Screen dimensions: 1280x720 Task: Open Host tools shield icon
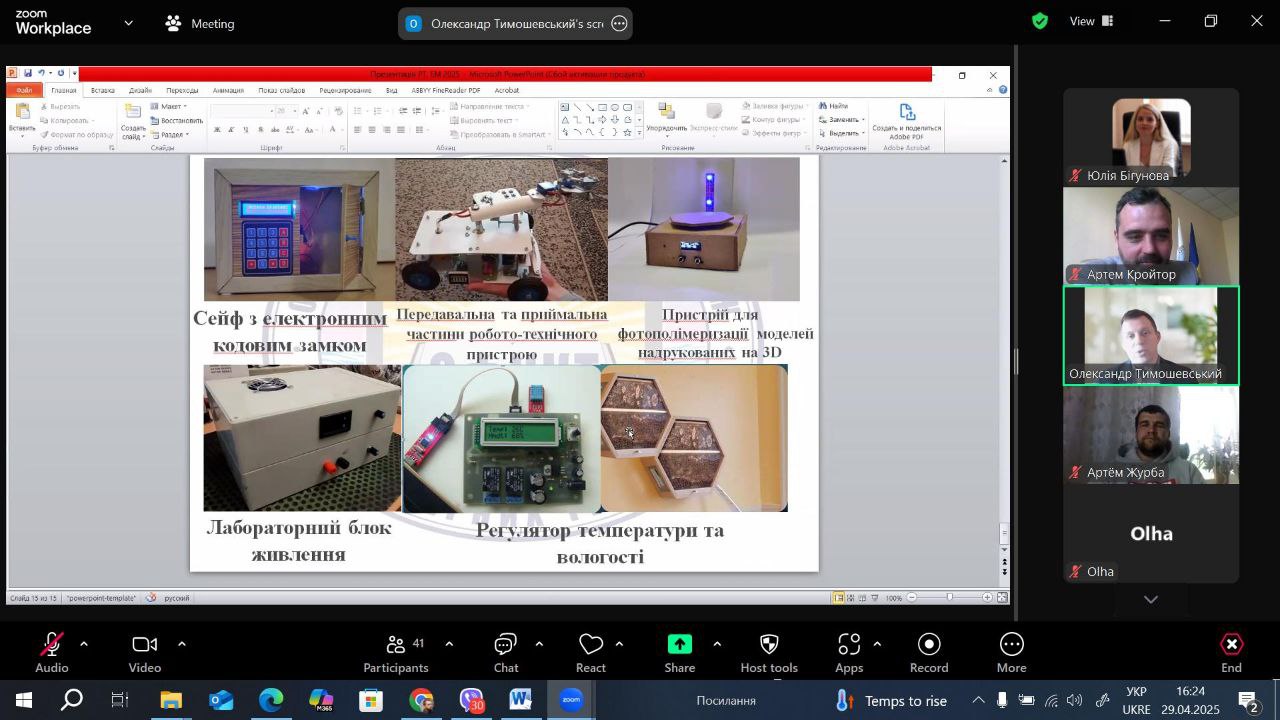pos(769,652)
